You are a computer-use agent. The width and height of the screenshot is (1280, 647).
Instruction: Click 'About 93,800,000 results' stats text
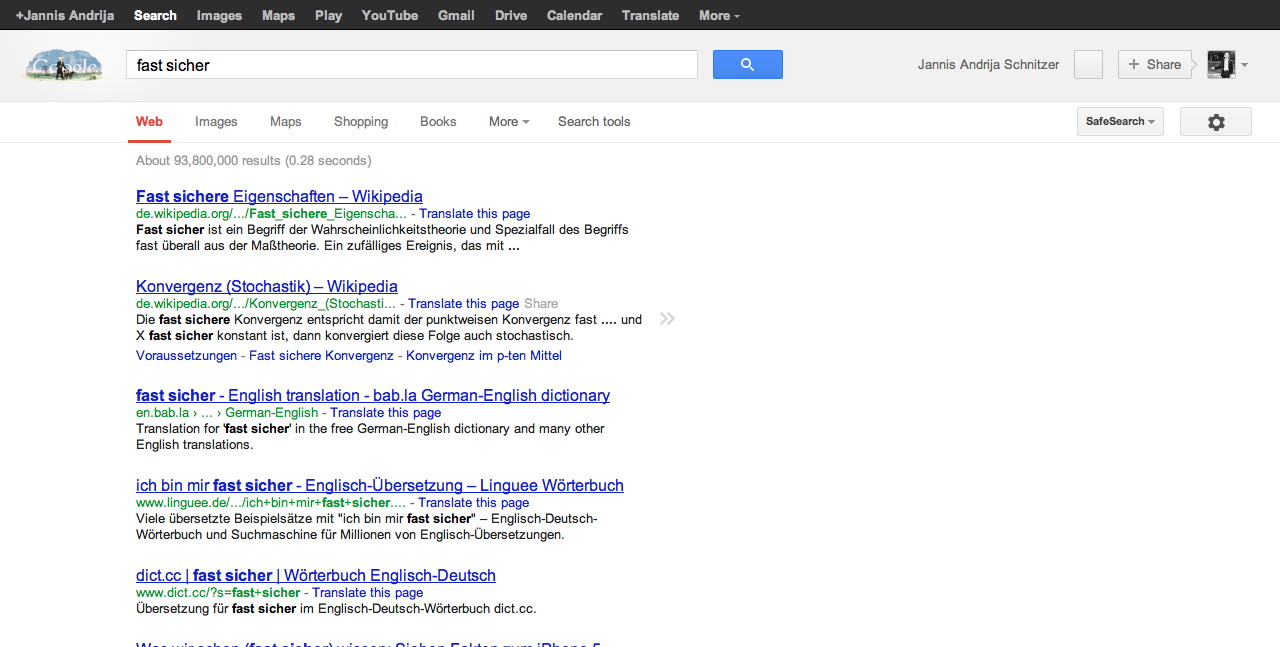(x=254, y=160)
